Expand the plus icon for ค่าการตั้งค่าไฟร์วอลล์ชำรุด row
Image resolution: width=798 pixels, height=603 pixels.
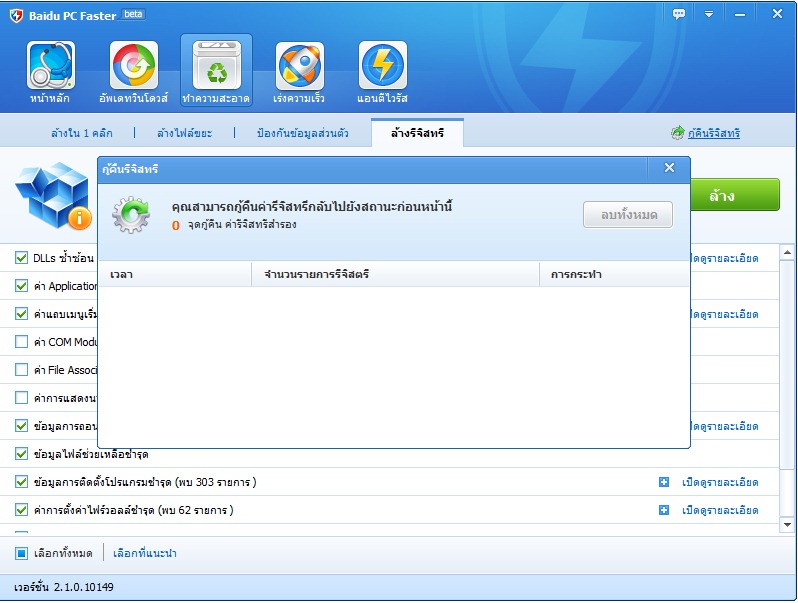(x=664, y=510)
